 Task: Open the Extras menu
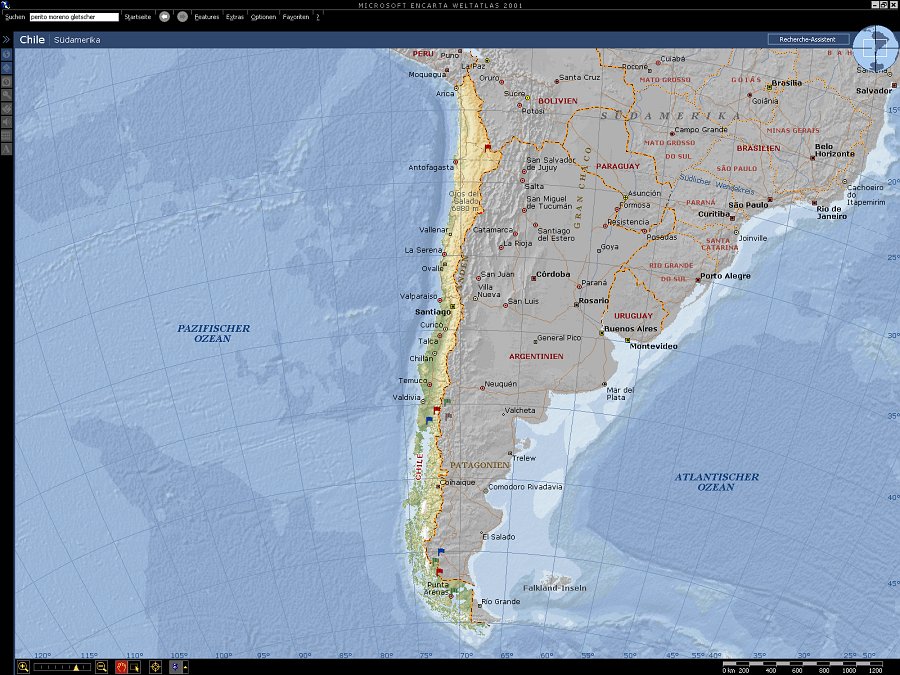coord(235,17)
